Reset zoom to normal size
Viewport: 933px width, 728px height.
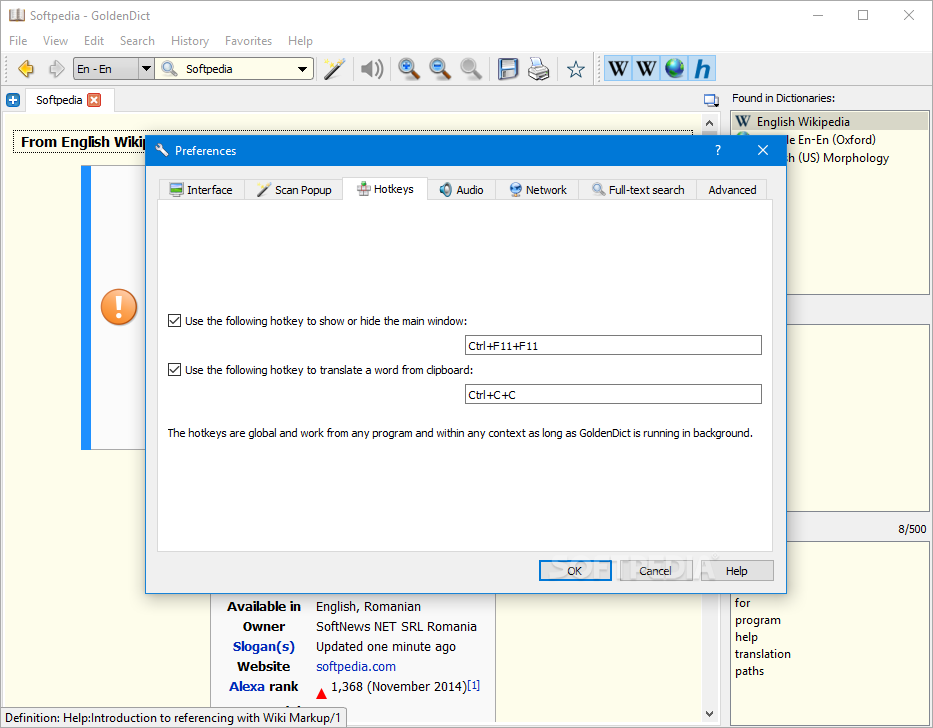click(x=471, y=69)
